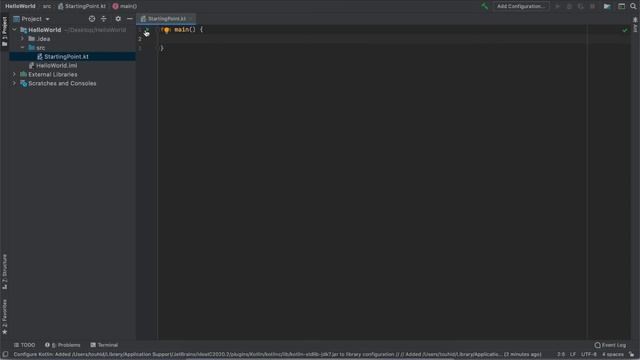This screenshot has height=360, width=640.
Task: Click main() in the navigation breadcrumb
Action: [125, 6]
